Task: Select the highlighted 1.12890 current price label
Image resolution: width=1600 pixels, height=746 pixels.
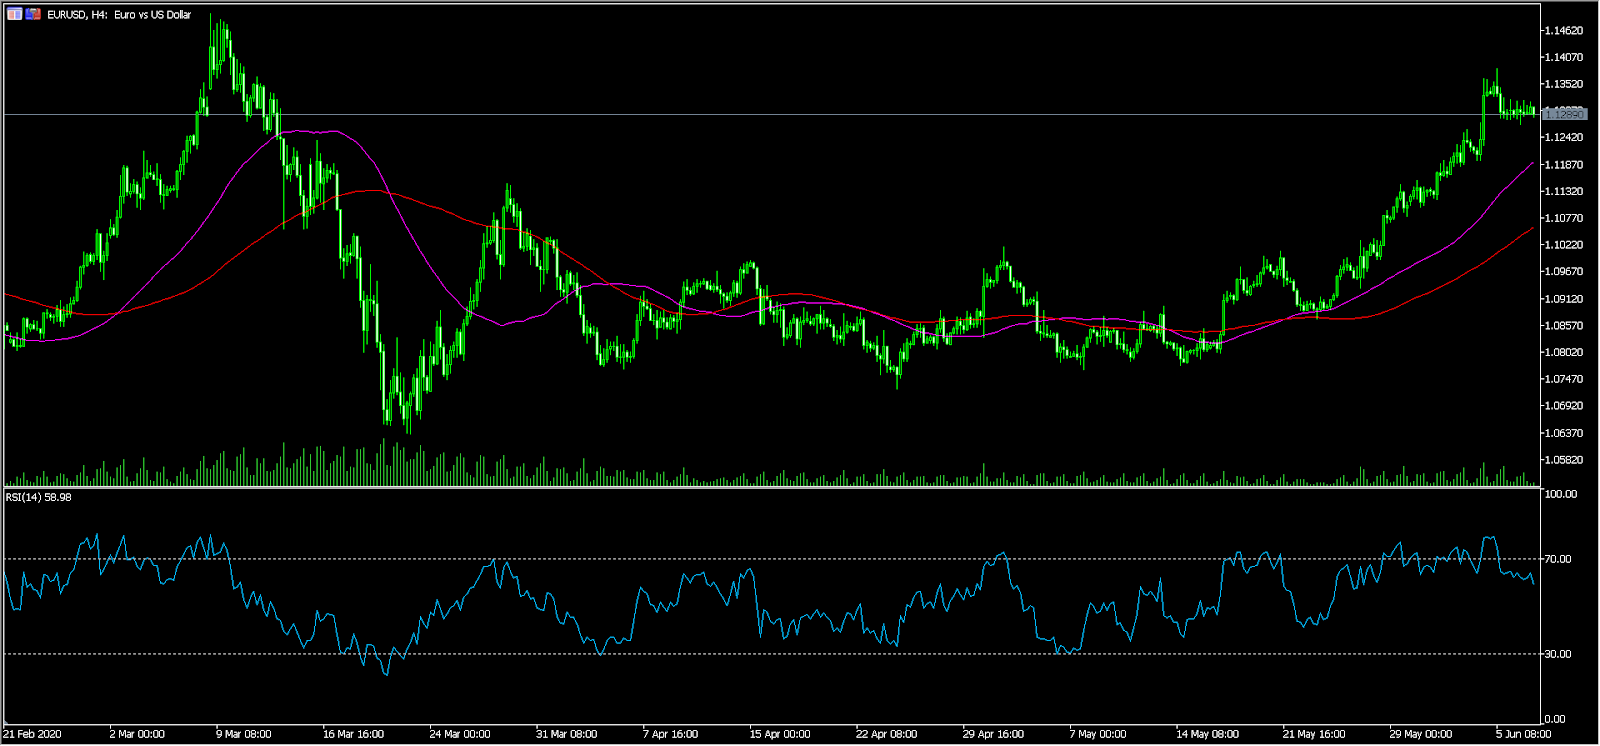Action: (1565, 114)
